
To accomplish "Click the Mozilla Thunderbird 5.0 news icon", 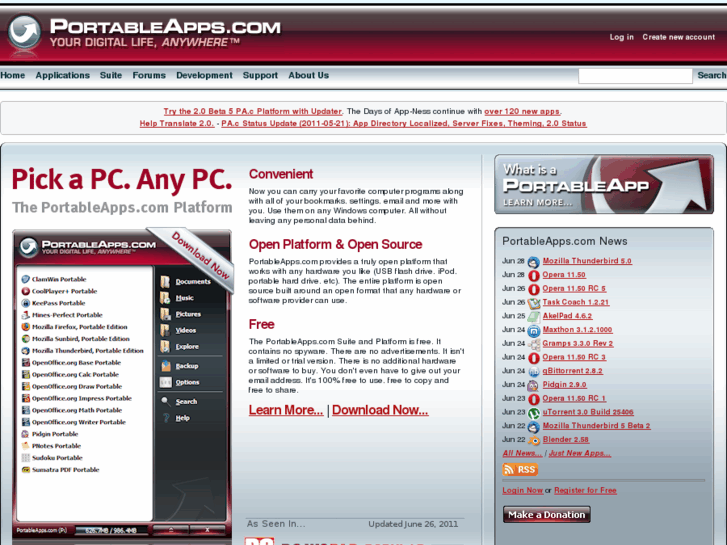I will 534,262.
